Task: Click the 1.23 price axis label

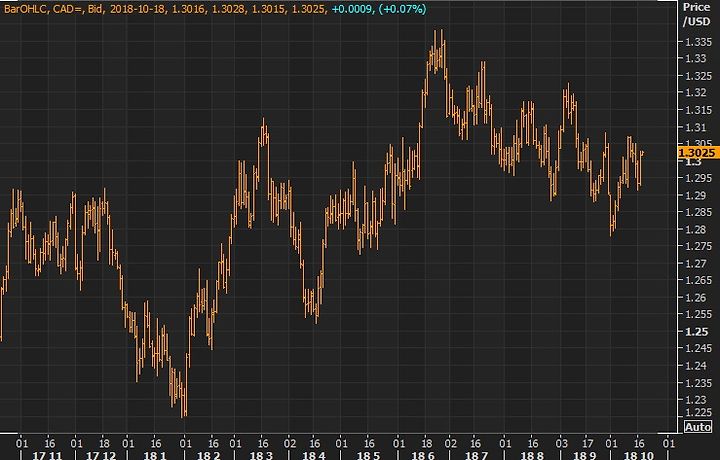Action: tap(695, 400)
